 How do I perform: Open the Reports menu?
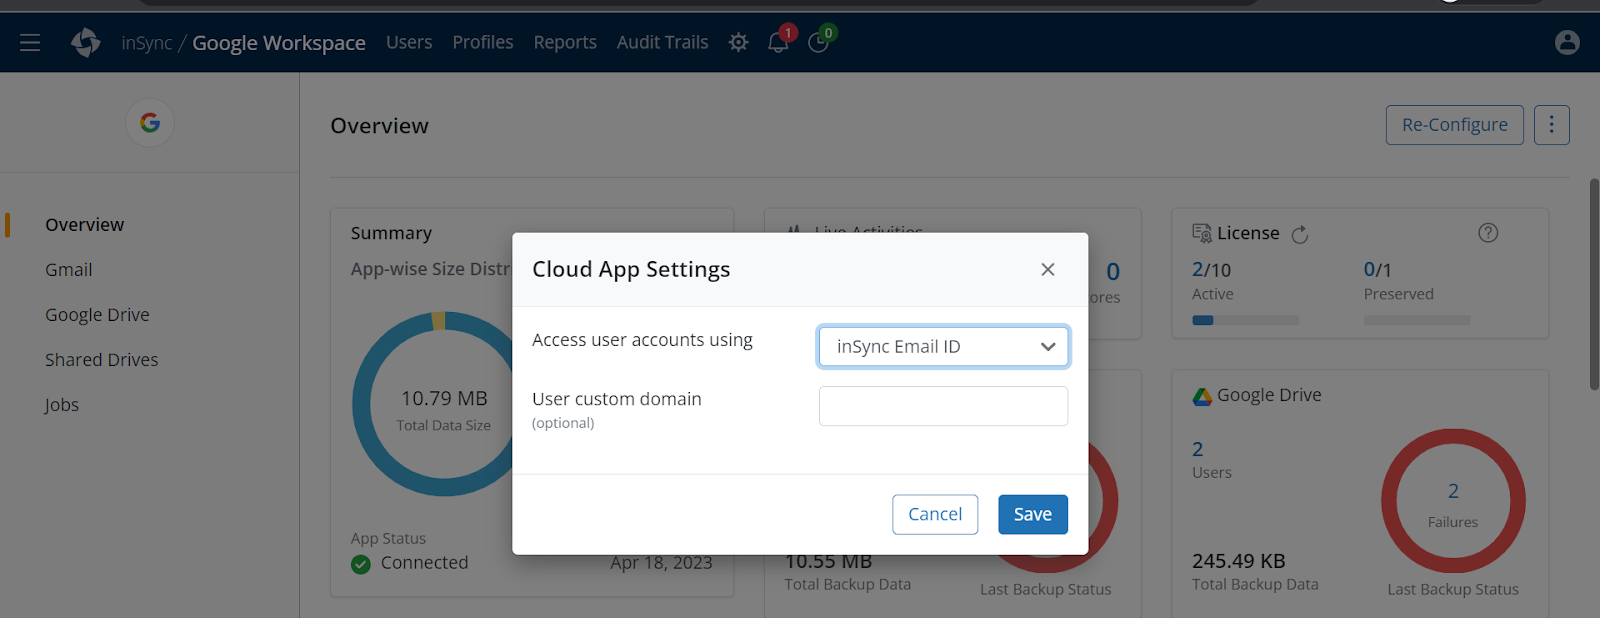(x=565, y=42)
